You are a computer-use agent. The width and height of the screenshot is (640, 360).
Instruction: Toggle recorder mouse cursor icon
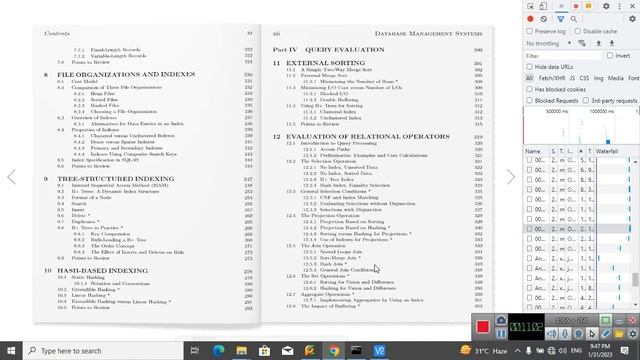click(592, 333)
